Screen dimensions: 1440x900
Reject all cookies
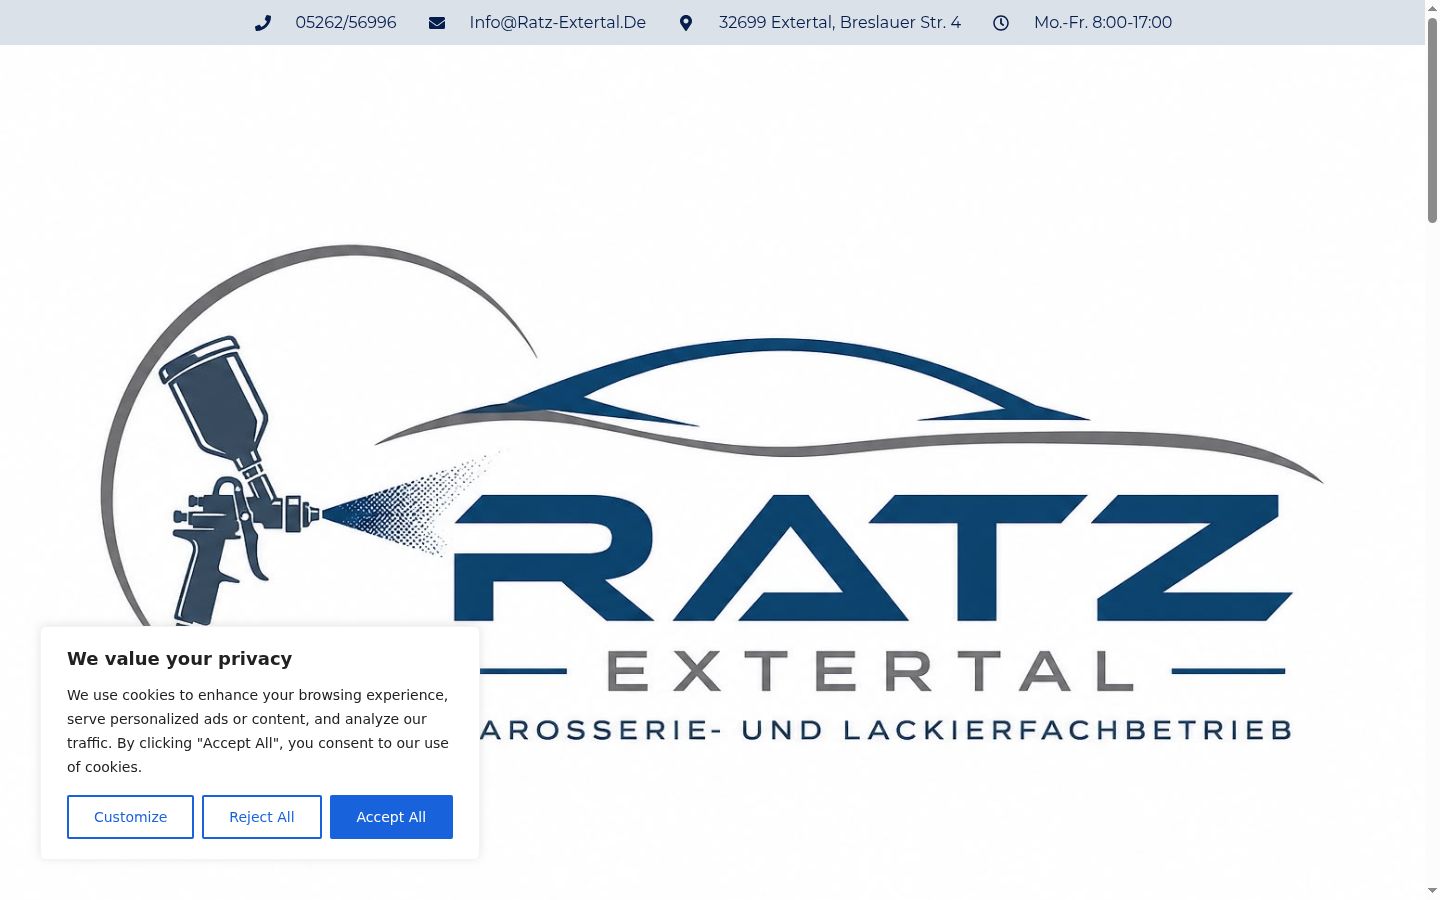click(262, 817)
